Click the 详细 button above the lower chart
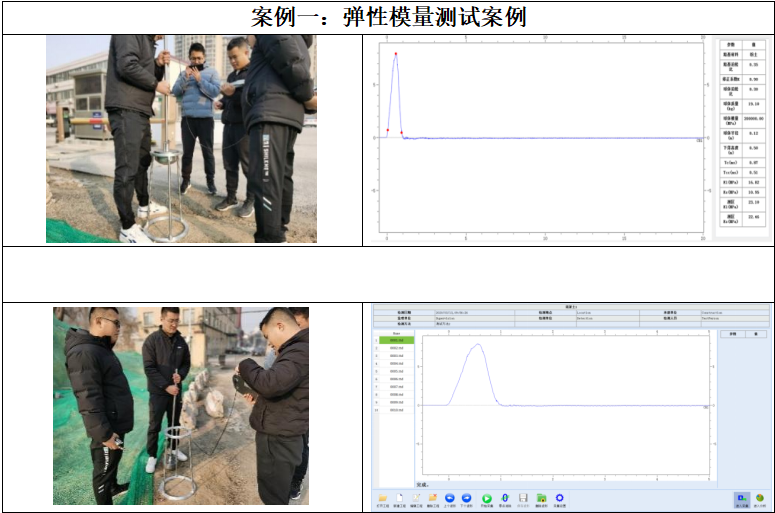Viewport: 775px width, 513px height. pyautogui.click(x=732, y=334)
